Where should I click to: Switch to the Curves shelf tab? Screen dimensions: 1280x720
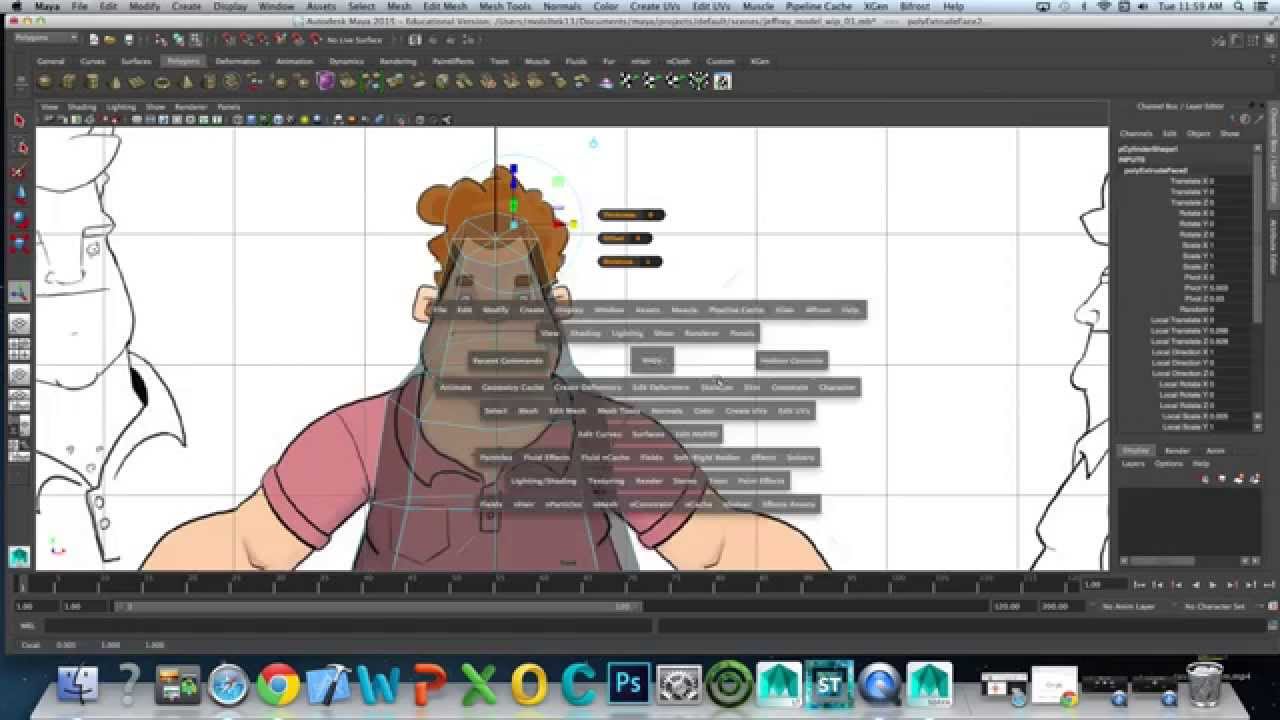tap(93, 61)
